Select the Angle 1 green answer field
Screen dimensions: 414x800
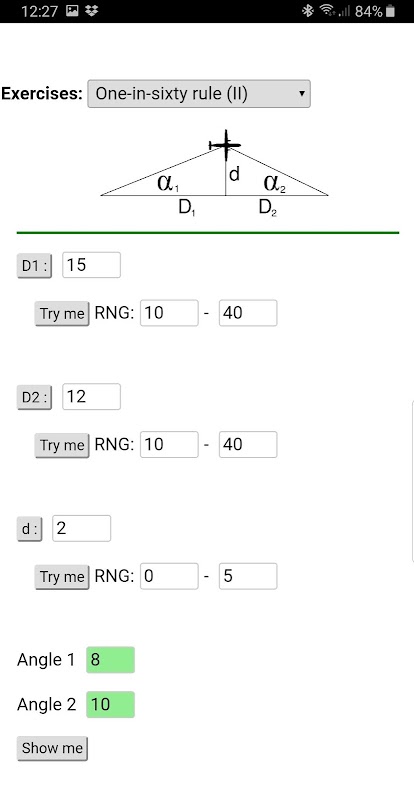(110, 660)
